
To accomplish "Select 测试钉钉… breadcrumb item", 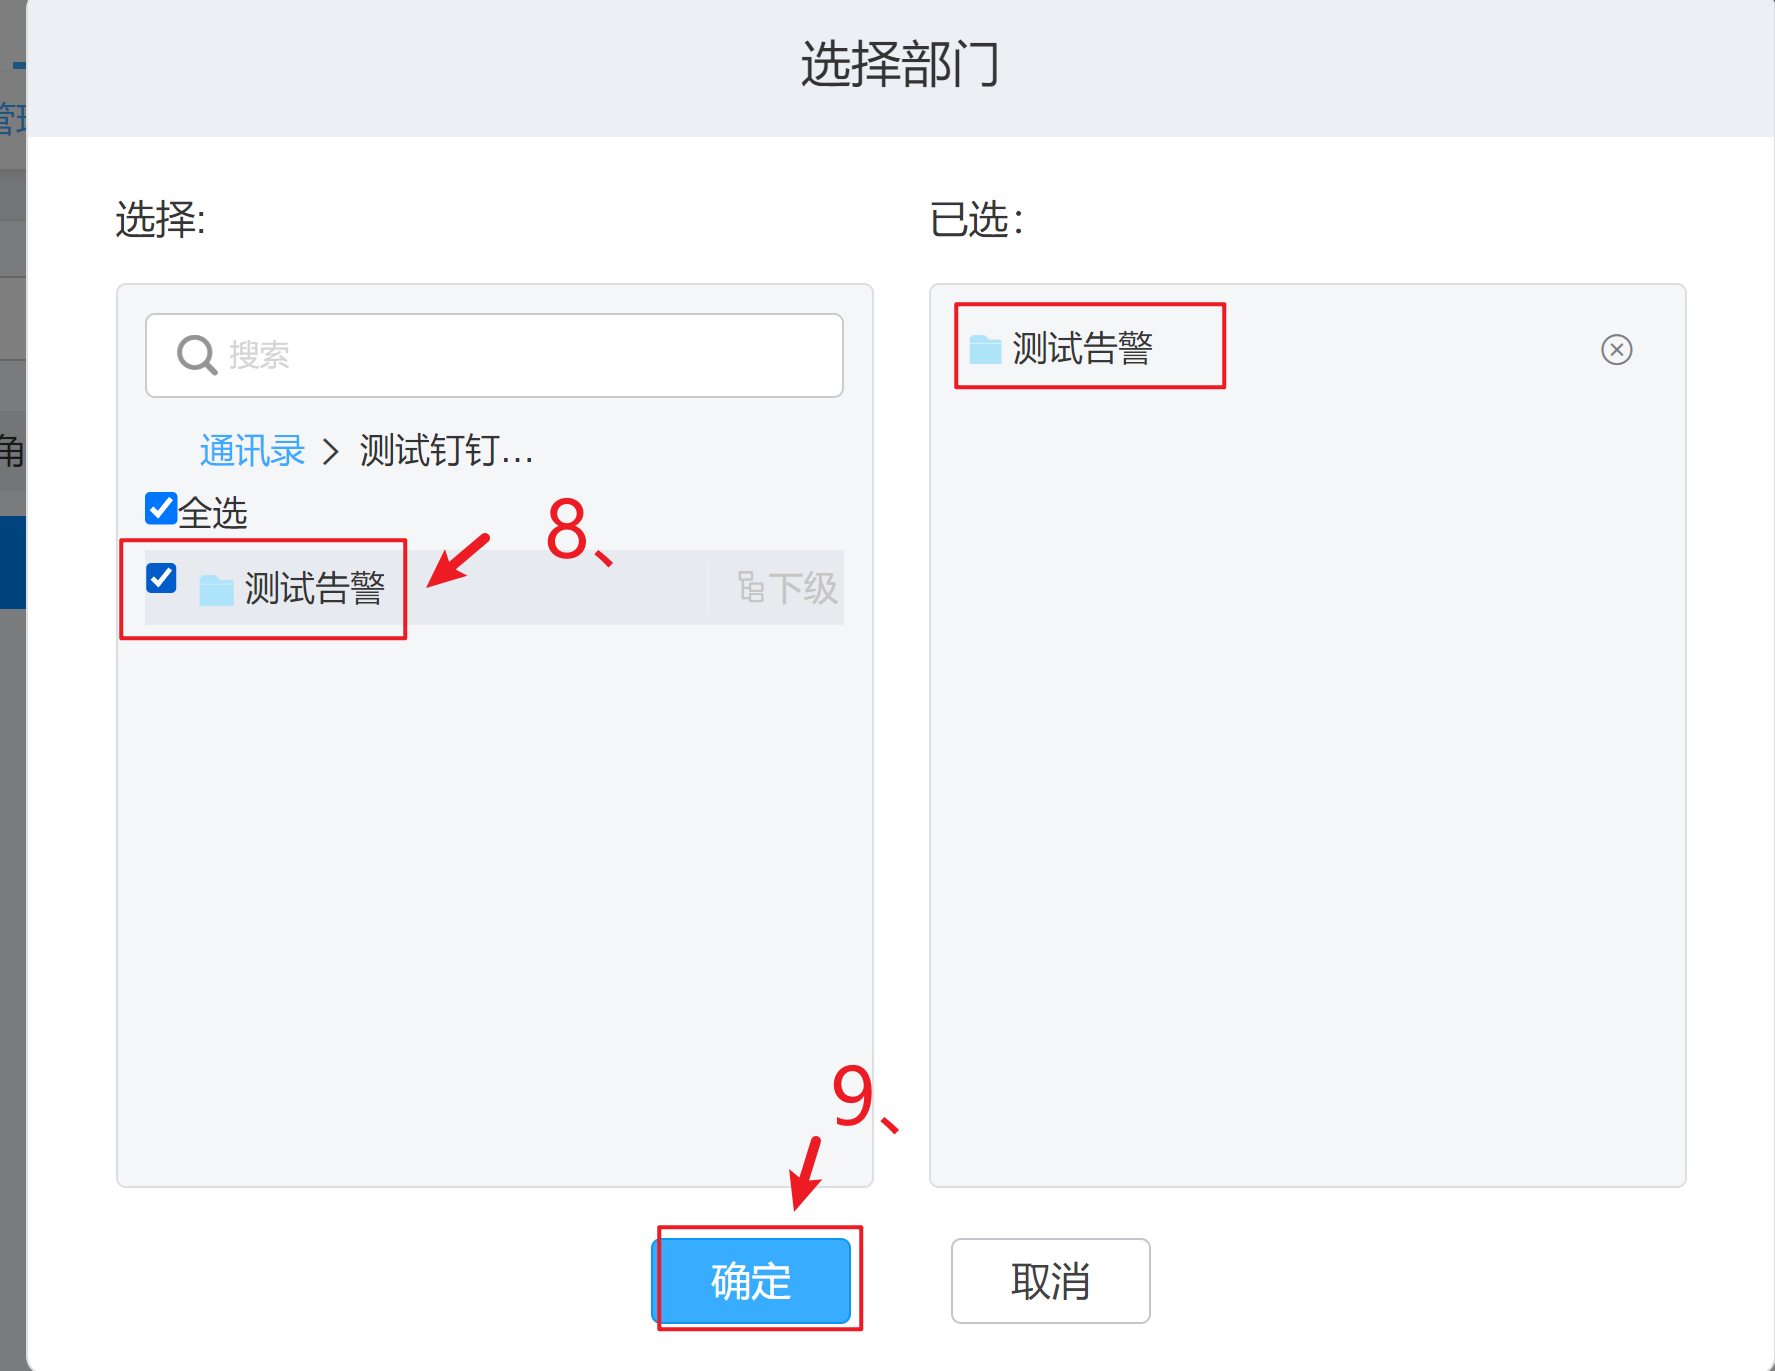I will (446, 451).
